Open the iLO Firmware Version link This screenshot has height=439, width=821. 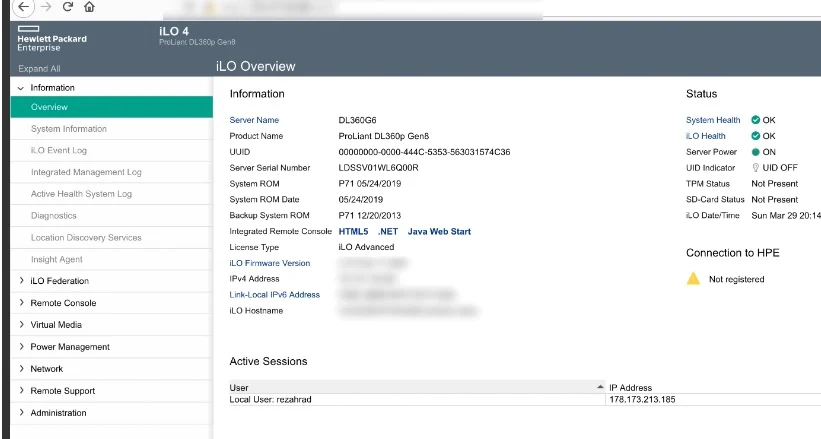pyautogui.click(x=270, y=263)
